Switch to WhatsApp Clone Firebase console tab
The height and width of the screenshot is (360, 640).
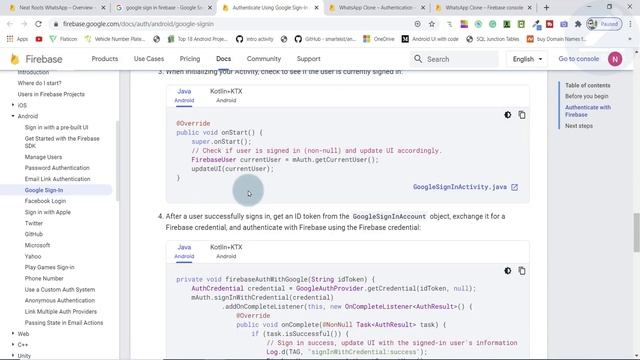(x=483, y=8)
